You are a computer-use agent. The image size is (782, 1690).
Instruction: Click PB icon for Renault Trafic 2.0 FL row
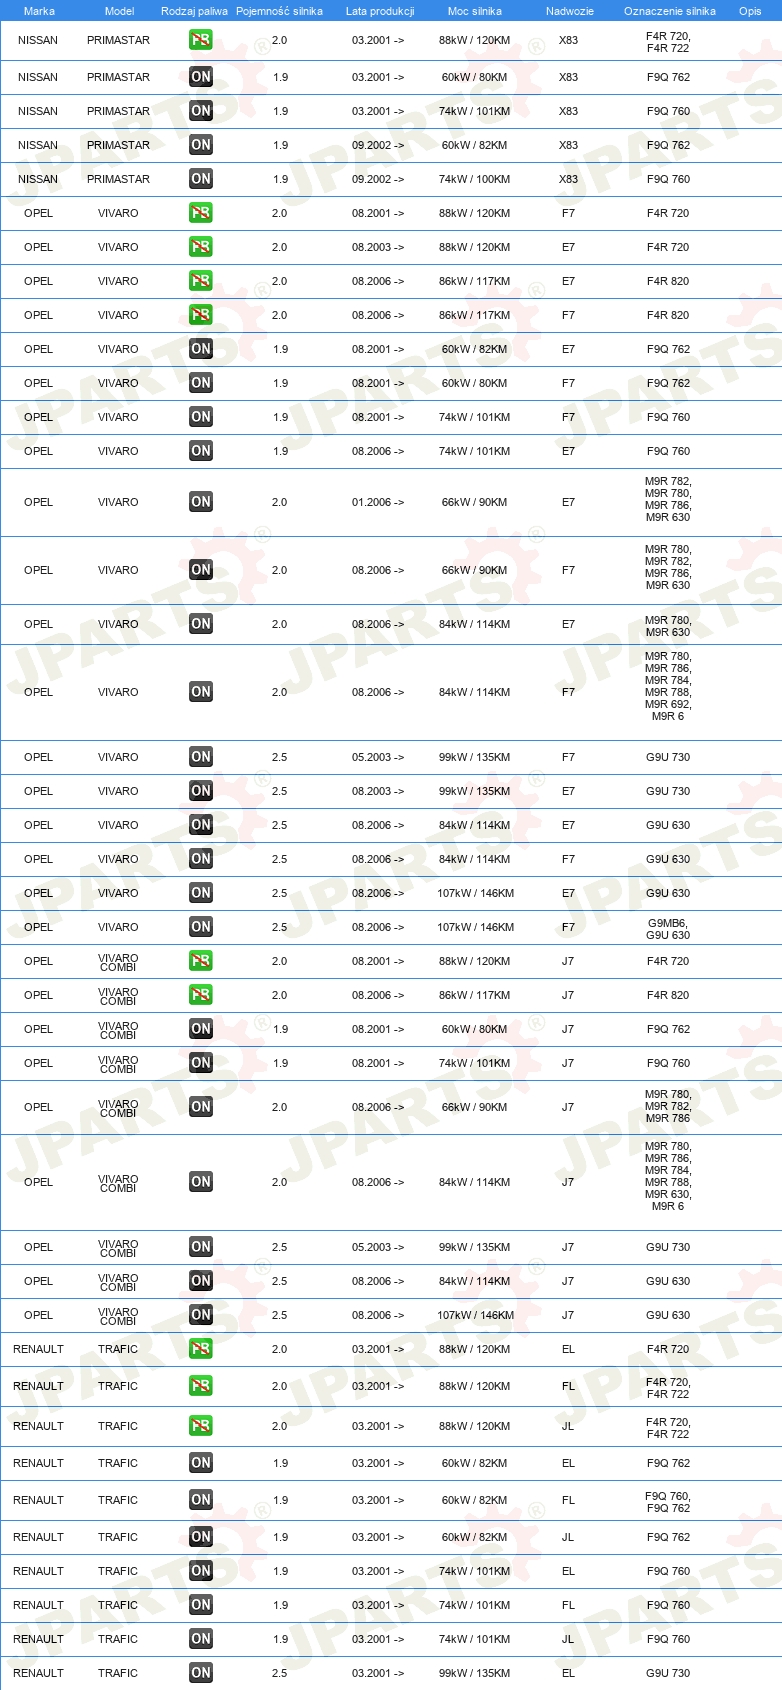click(201, 1386)
